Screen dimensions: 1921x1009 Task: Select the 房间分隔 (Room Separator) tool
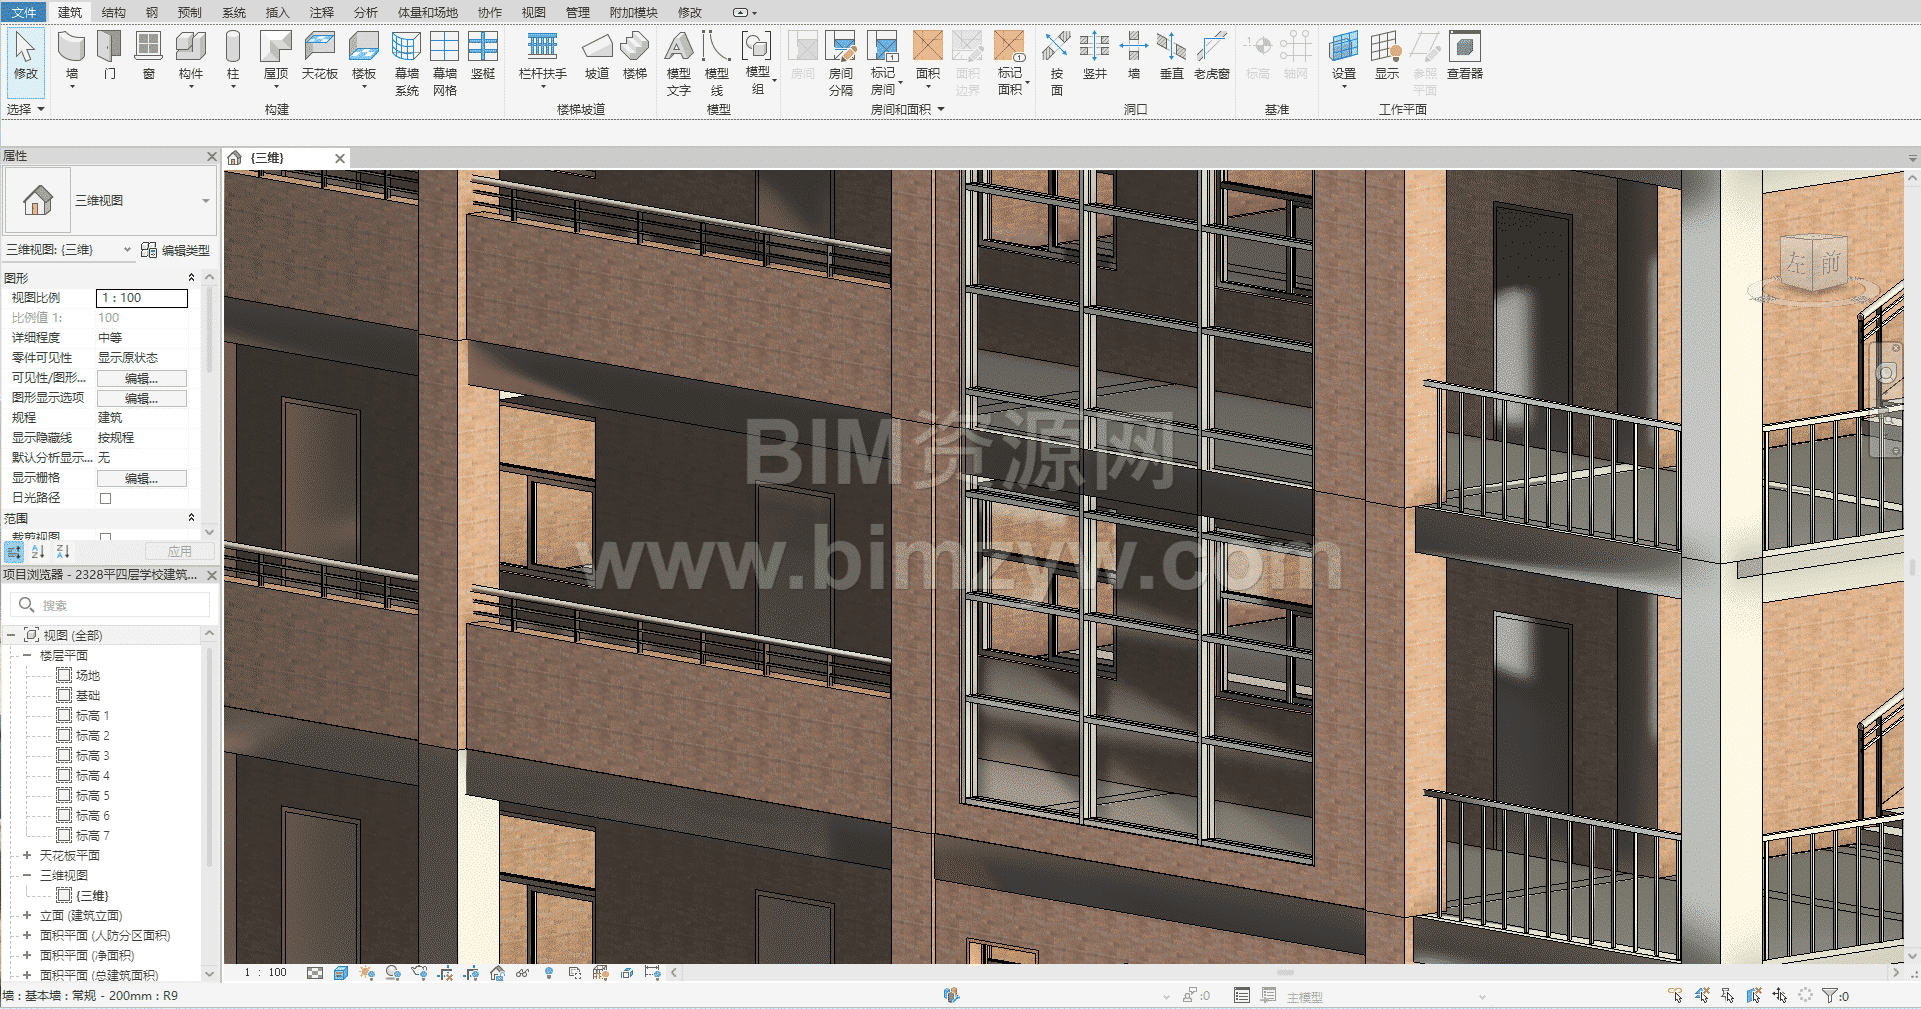click(x=841, y=62)
